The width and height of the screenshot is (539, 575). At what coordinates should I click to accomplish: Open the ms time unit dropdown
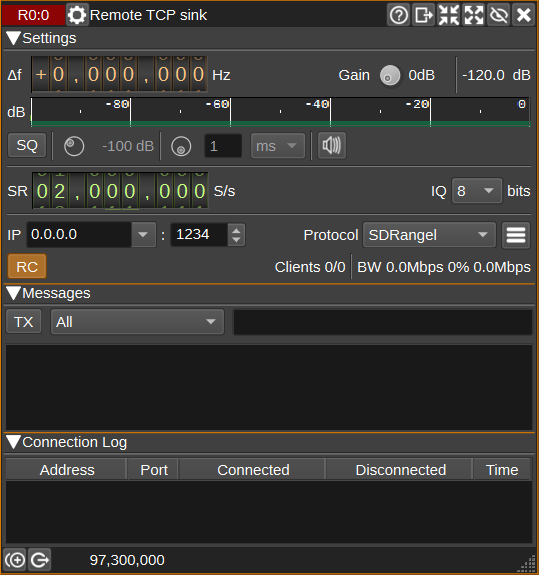tap(278, 146)
